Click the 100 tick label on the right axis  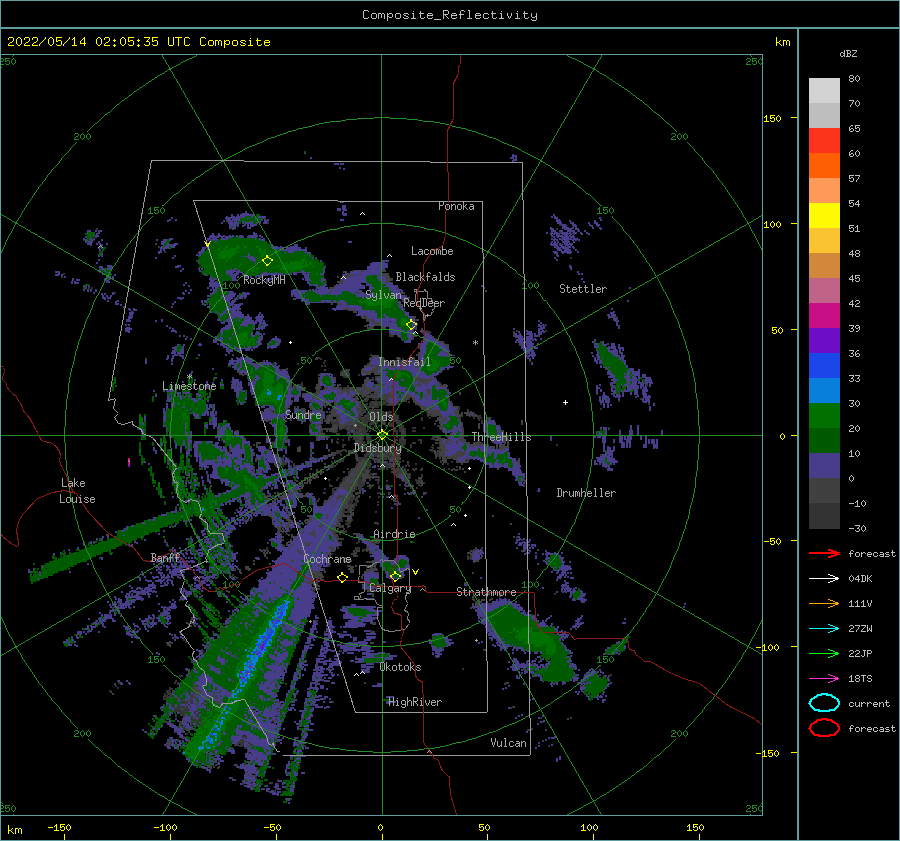pos(772,224)
